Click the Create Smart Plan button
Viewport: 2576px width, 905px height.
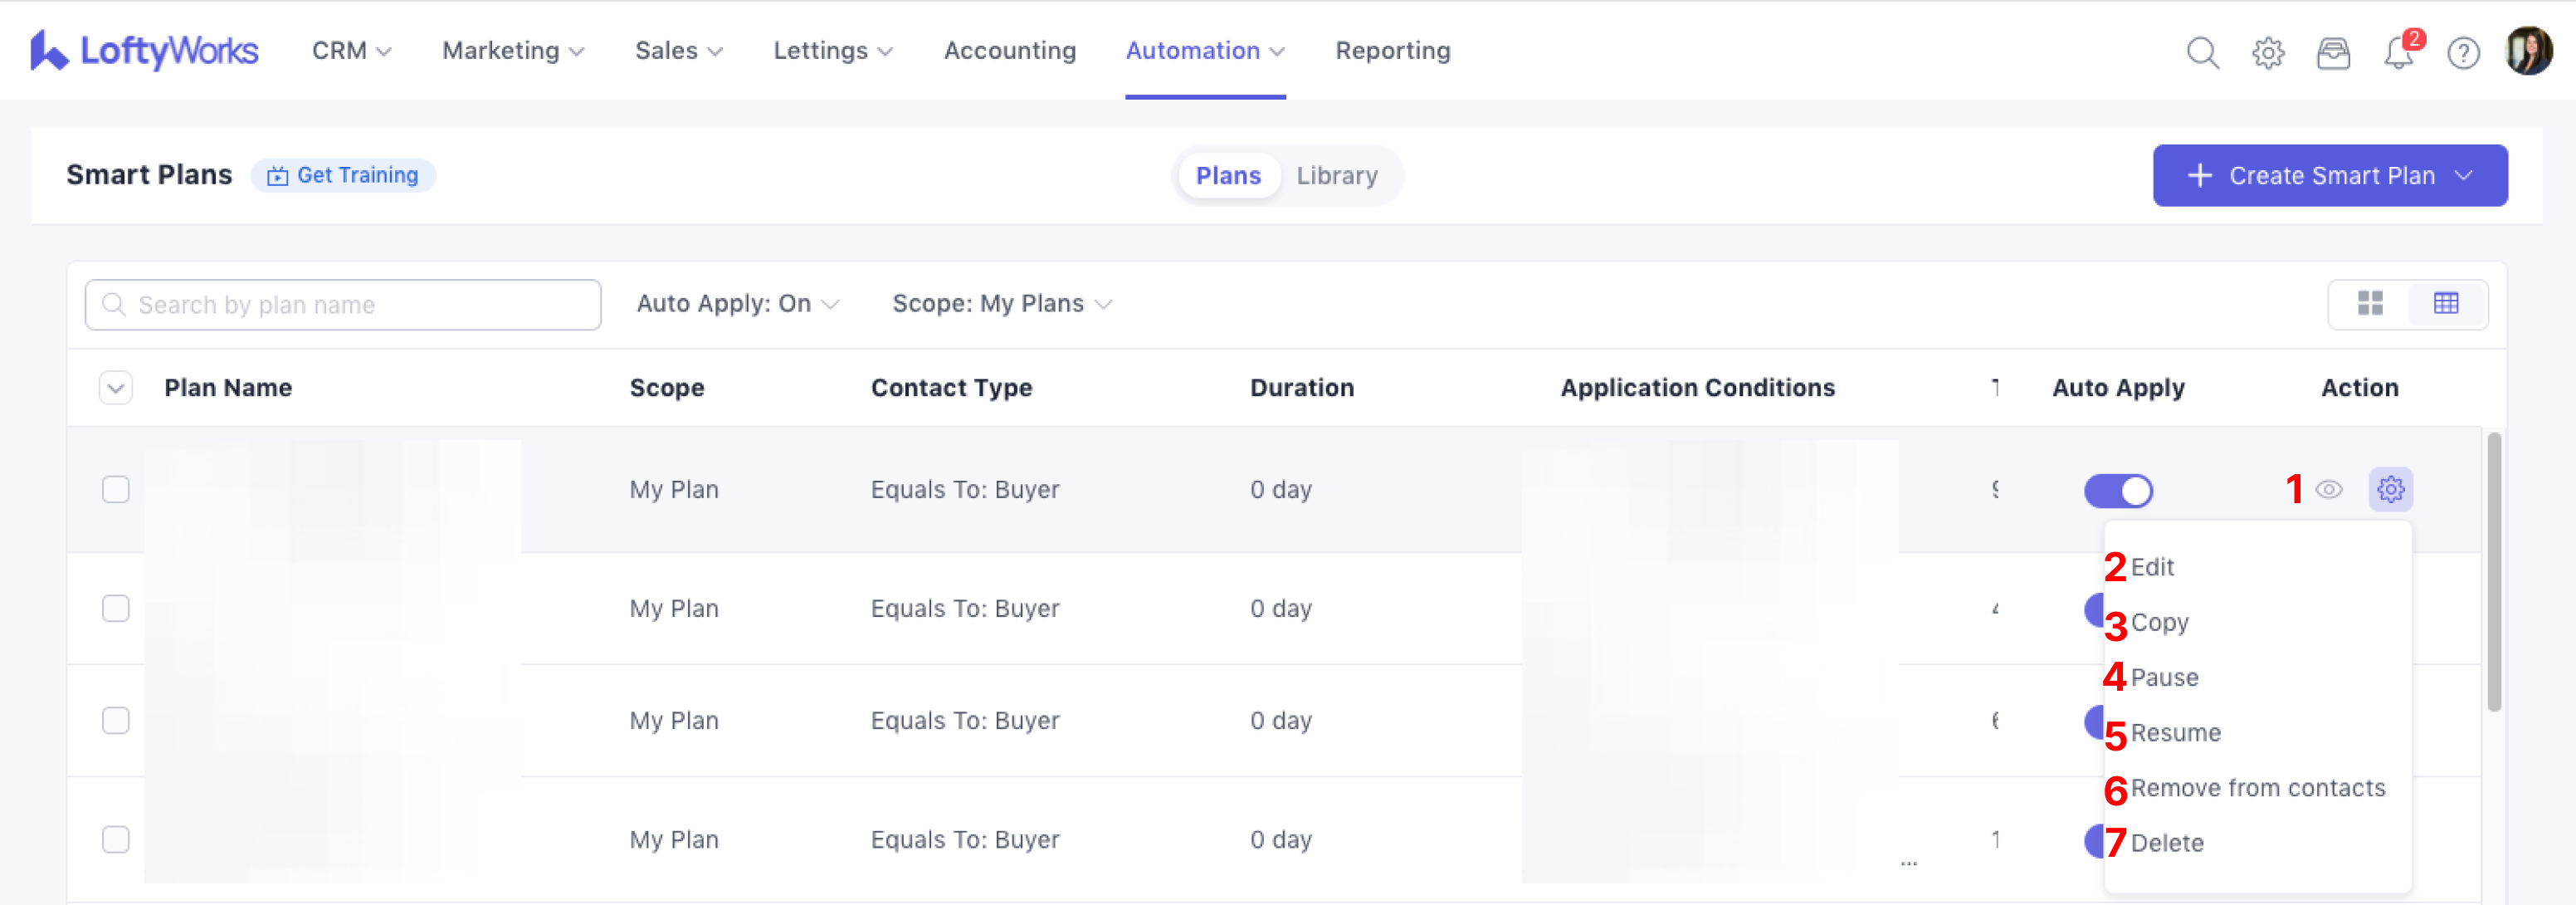point(2329,175)
